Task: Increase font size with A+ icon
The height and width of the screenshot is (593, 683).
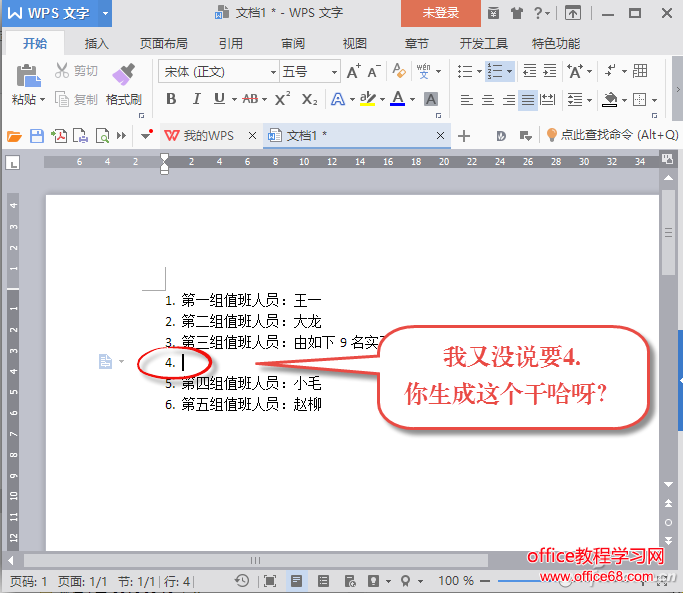Action: click(354, 71)
